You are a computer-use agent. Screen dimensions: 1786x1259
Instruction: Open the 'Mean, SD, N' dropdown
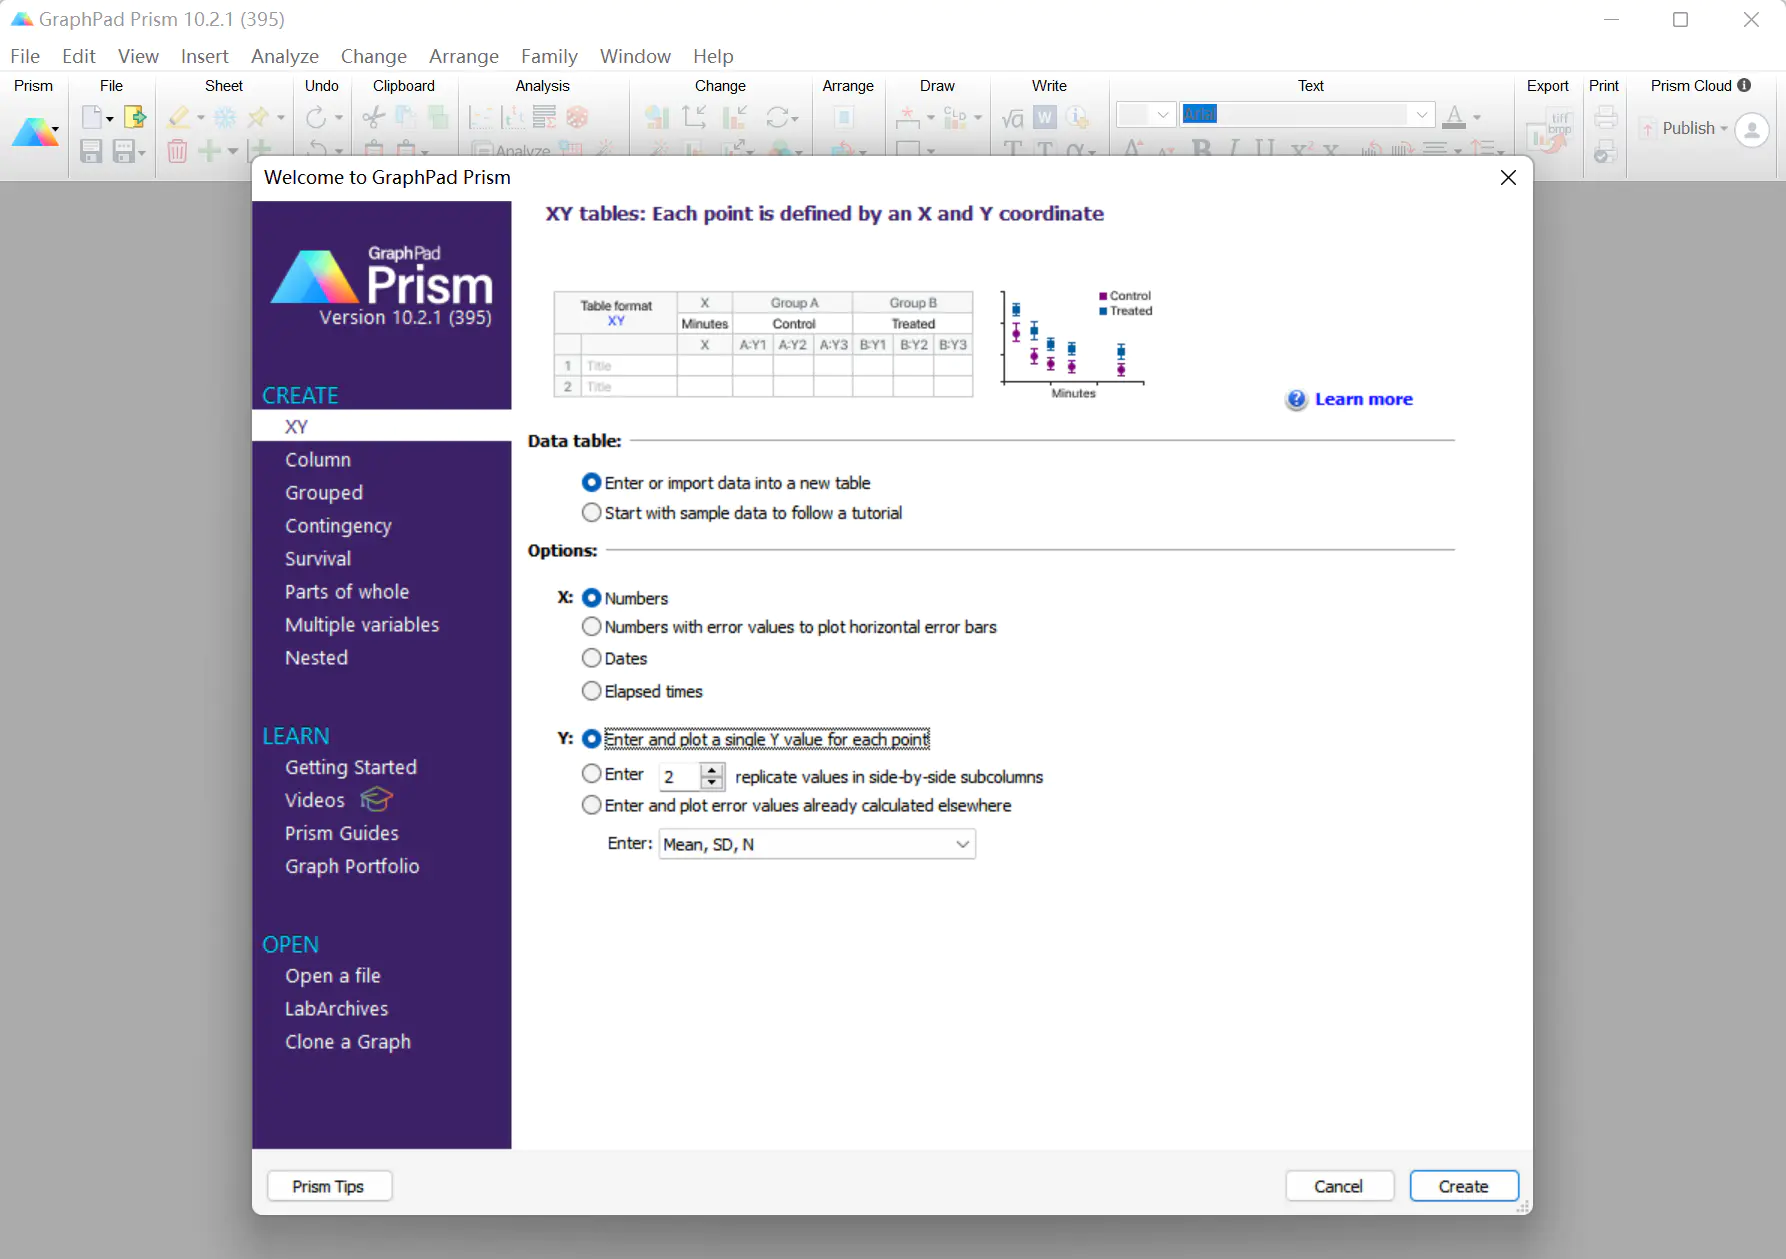(817, 844)
